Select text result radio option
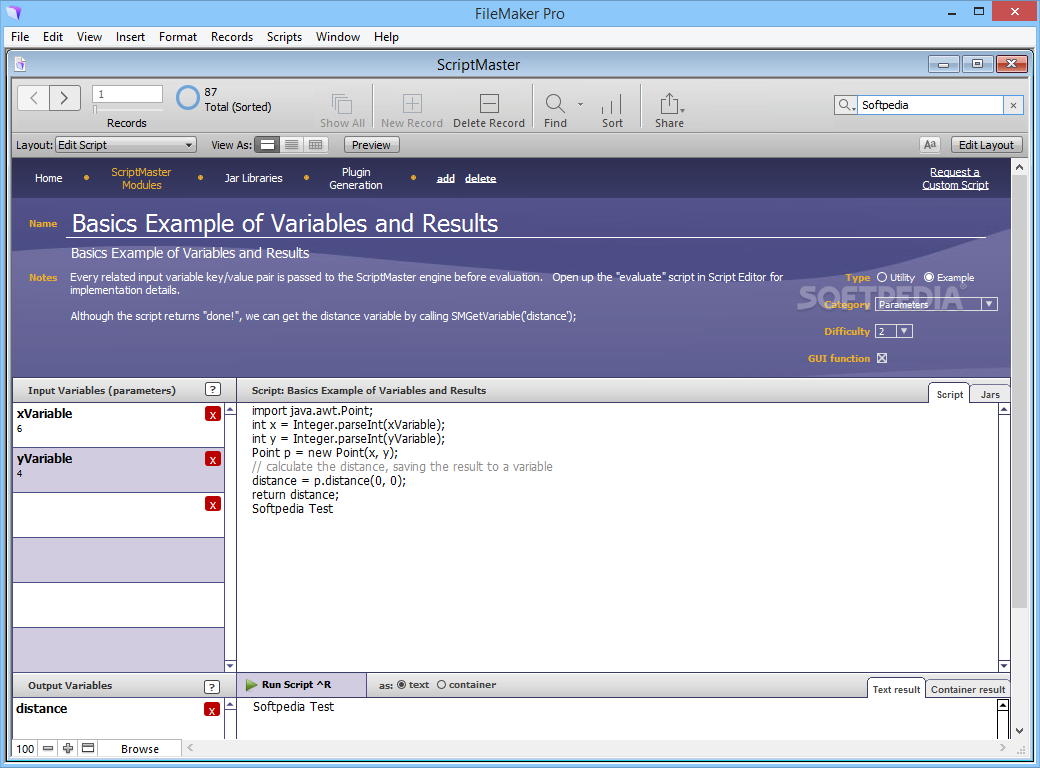Image resolution: width=1040 pixels, height=768 pixels. coord(401,684)
